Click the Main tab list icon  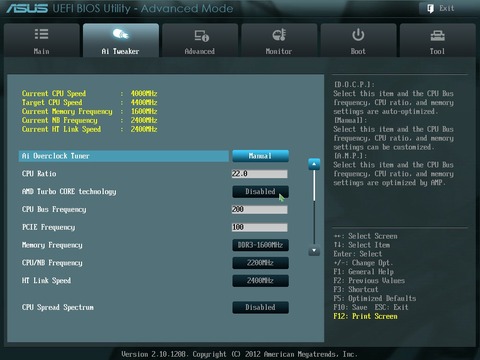[x=41, y=34]
